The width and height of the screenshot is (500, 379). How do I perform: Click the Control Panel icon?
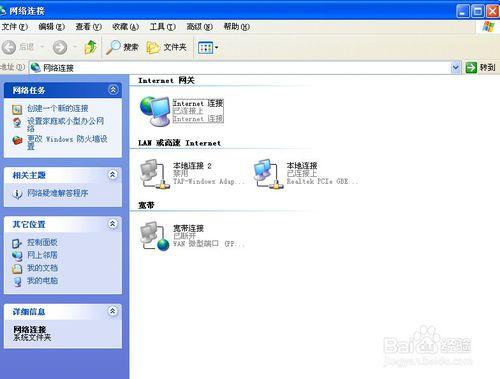point(17,243)
